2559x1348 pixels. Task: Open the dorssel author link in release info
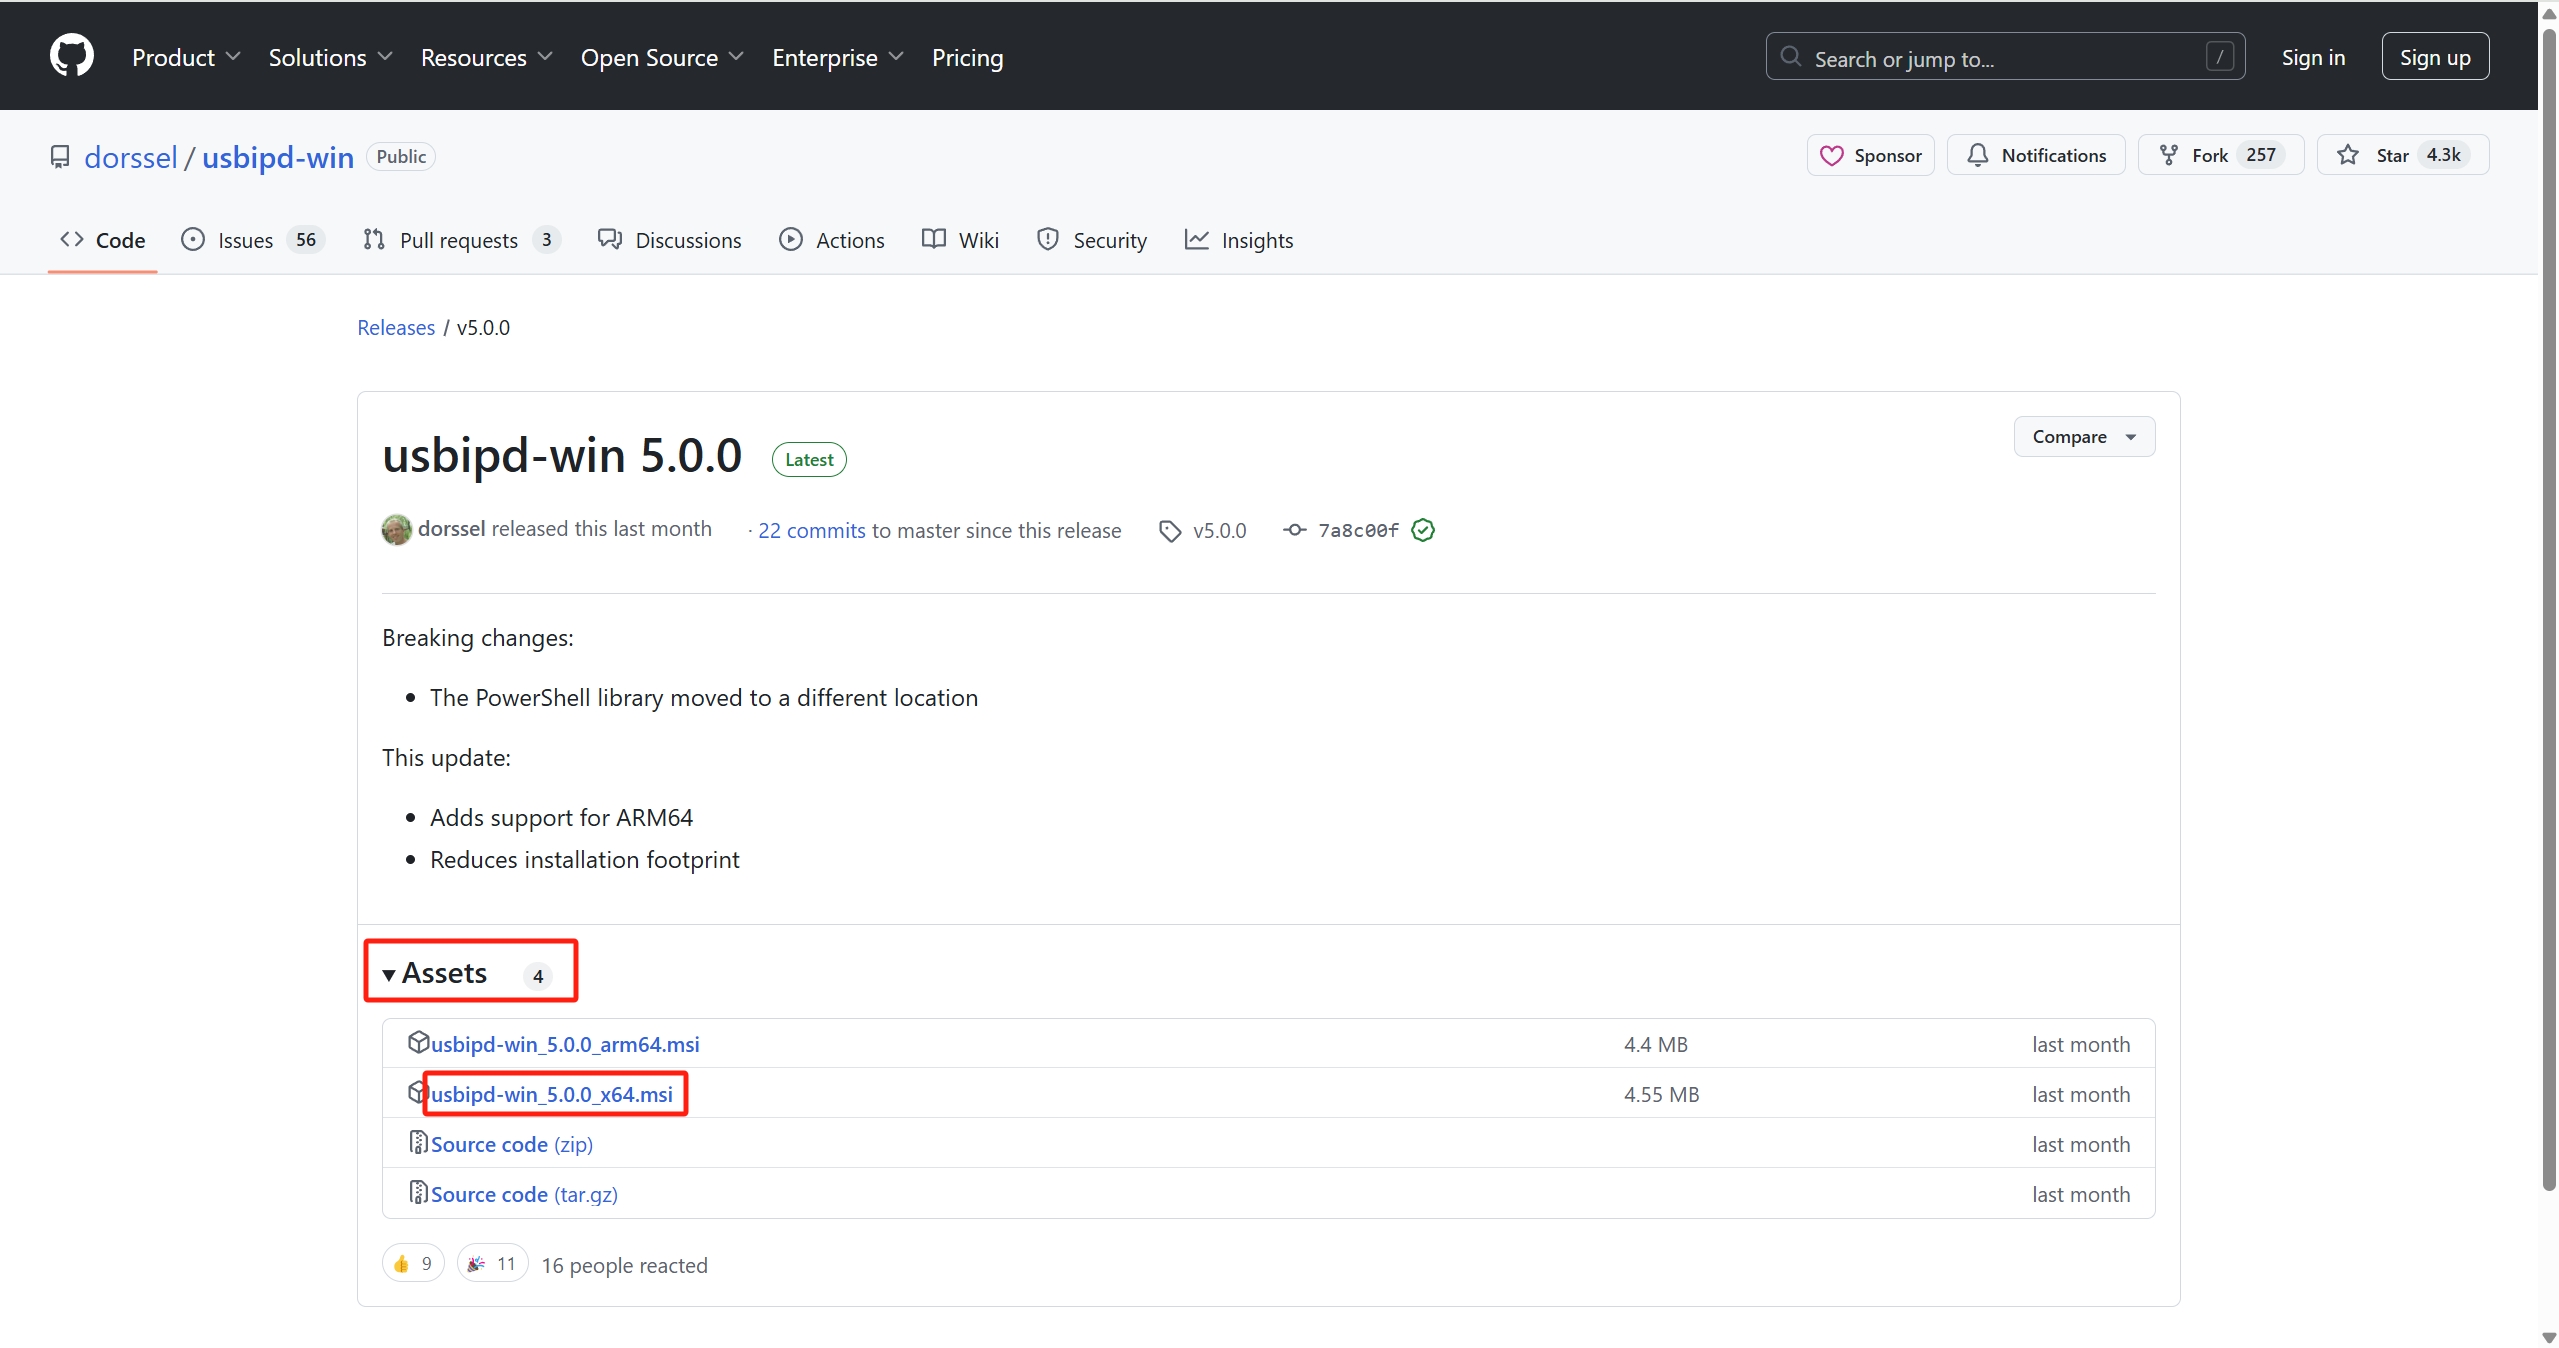[x=452, y=529]
